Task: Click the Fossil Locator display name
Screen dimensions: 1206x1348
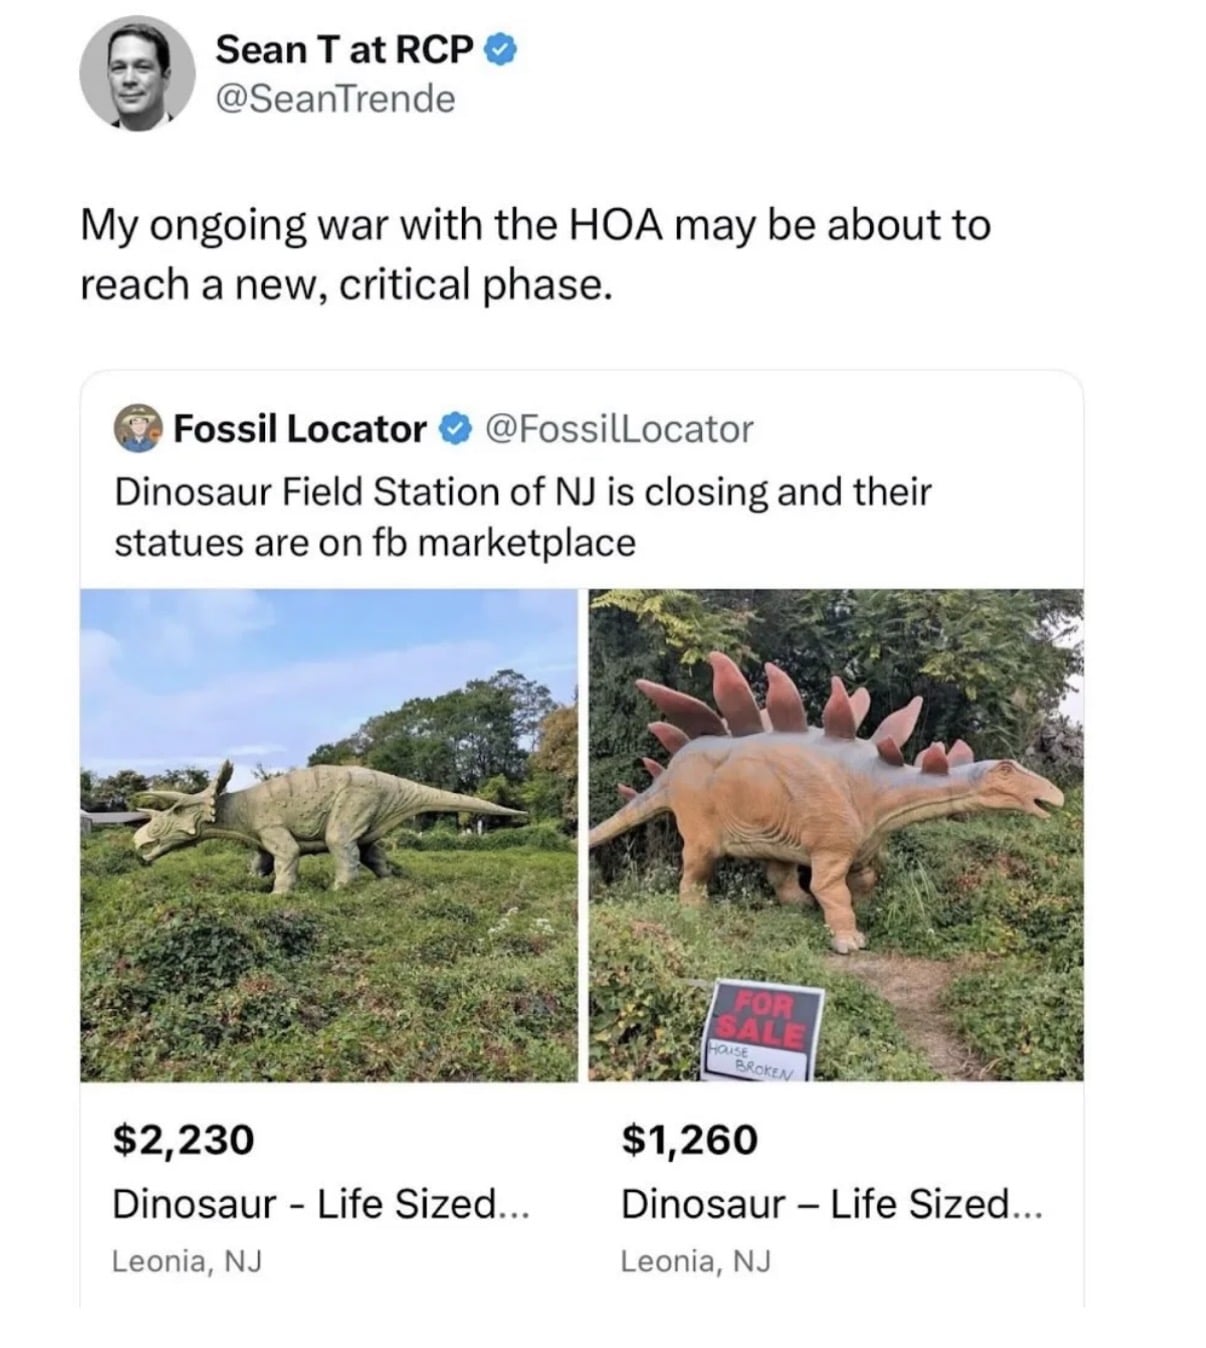Action: (x=300, y=429)
